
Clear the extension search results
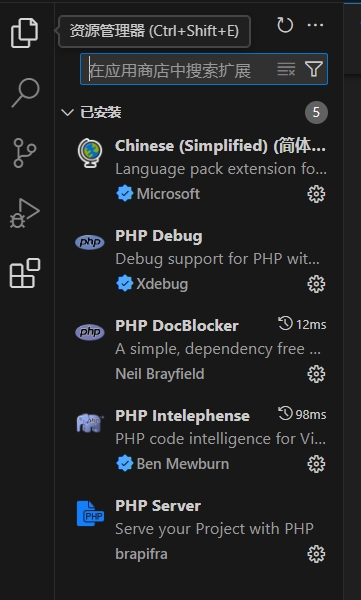(x=286, y=69)
